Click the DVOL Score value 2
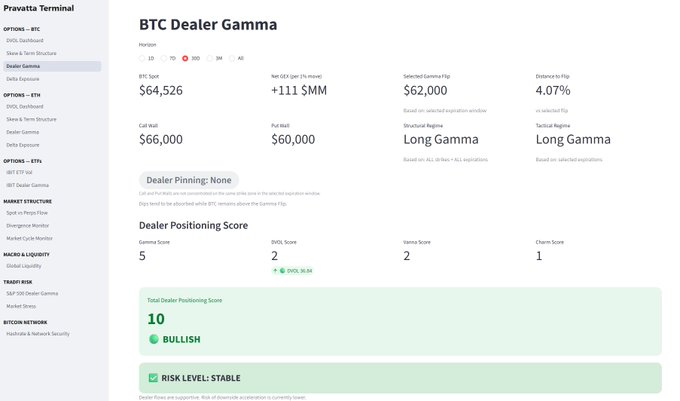Image resolution: width=680 pixels, height=401 pixels. pos(275,256)
